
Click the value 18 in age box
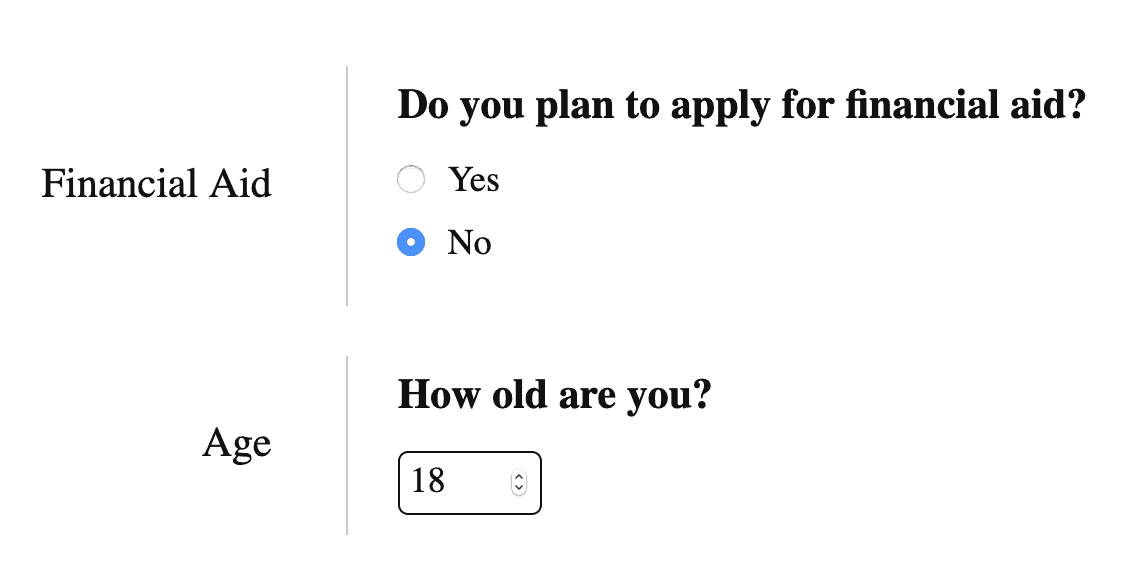(x=428, y=482)
